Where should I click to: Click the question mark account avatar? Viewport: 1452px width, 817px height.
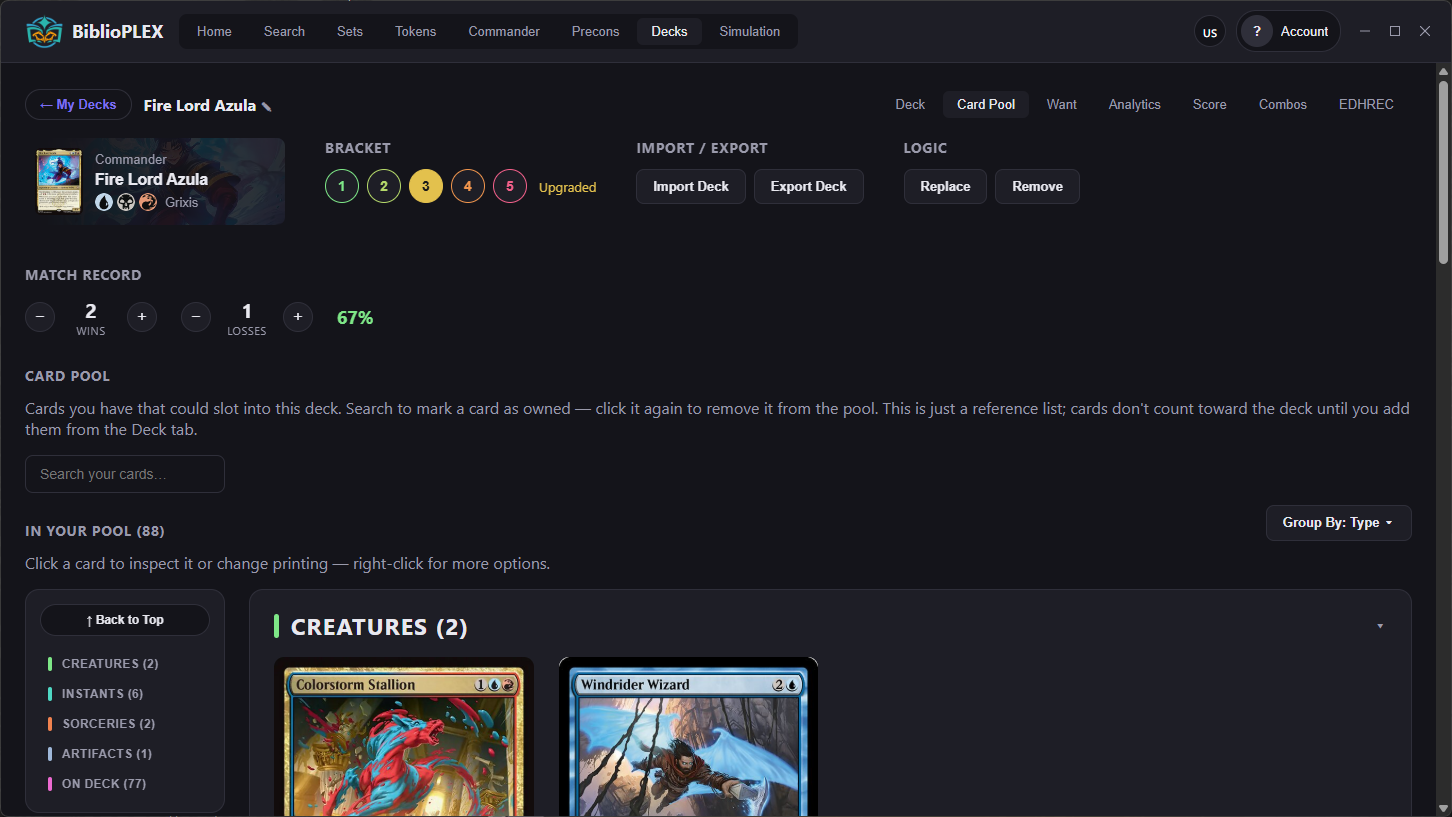point(1257,32)
